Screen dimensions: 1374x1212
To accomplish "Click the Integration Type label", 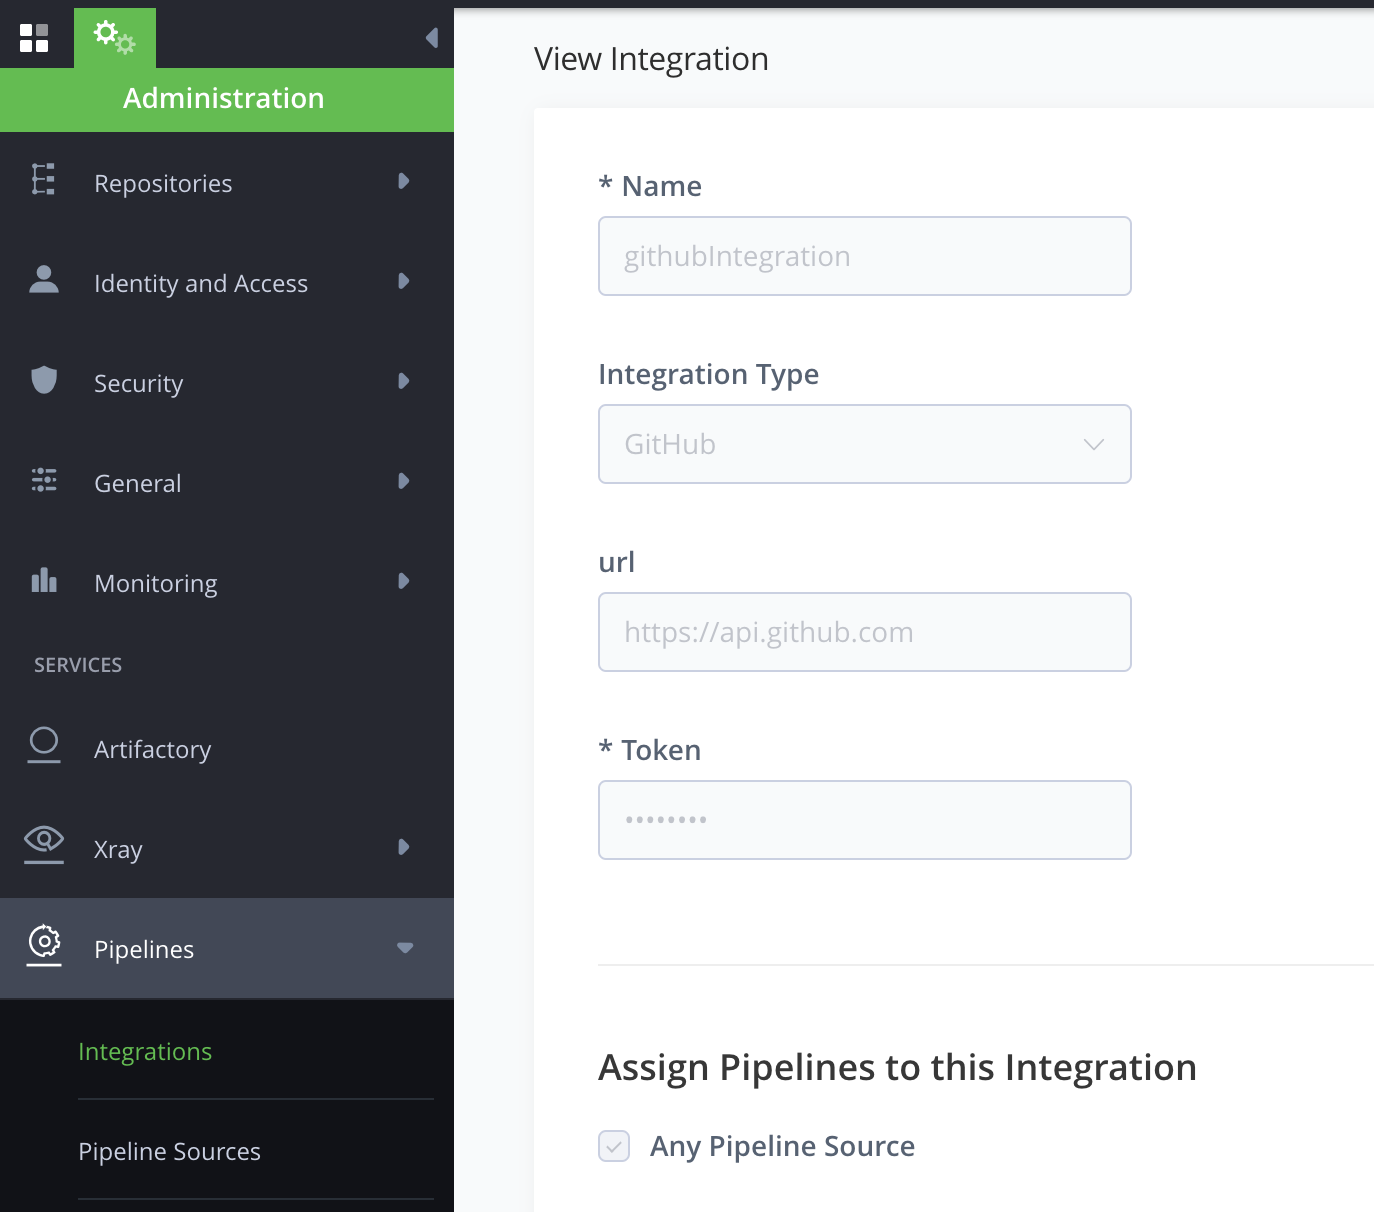I will (708, 374).
